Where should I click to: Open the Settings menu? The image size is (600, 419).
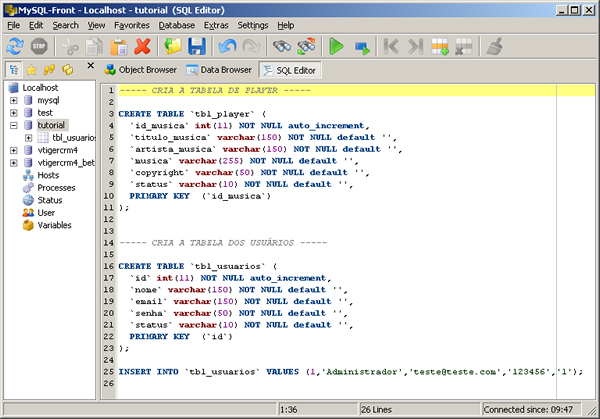pos(253,25)
